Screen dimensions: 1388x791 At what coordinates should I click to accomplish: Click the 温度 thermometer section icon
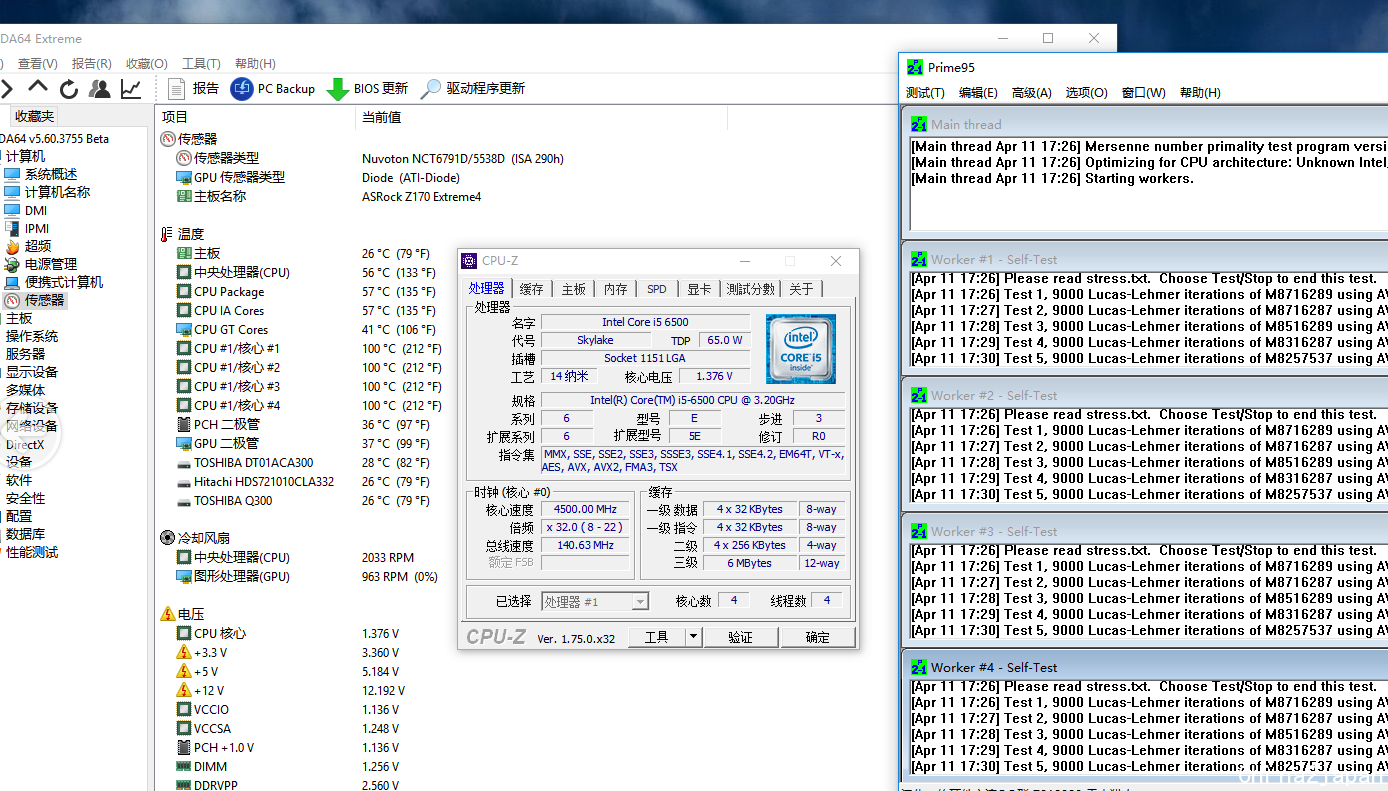pyautogui.click(x=167, y=234)
